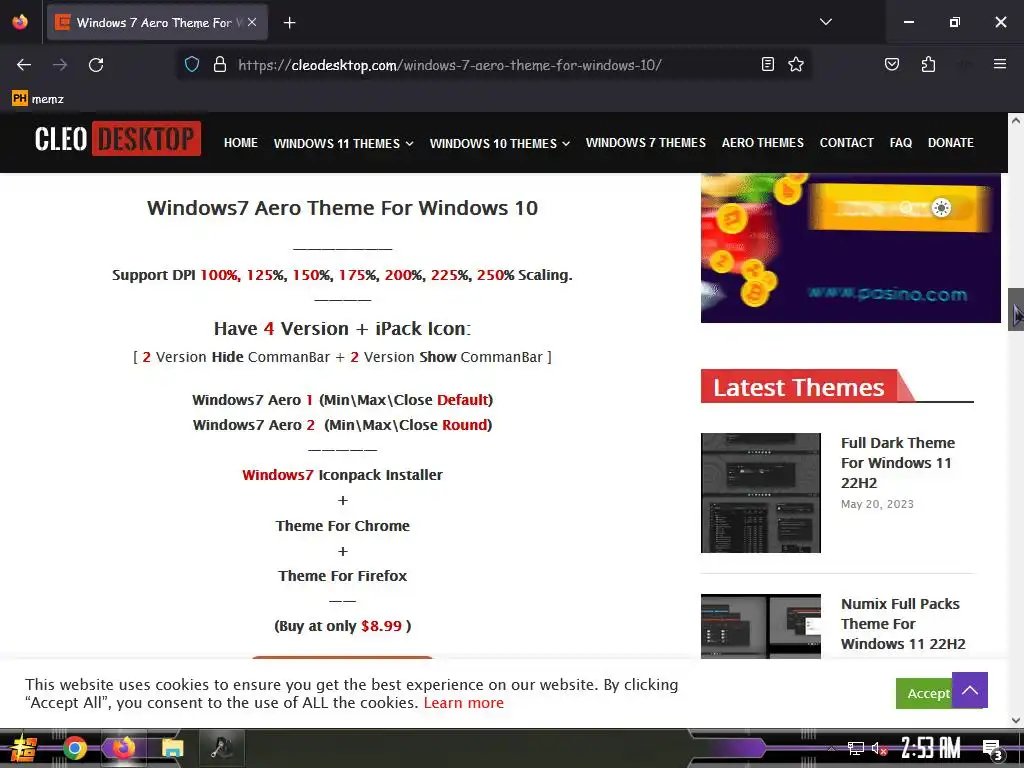Click the scrollbar up arrow
This screenshot has width=1024, height=768.
pos(1016,120)
